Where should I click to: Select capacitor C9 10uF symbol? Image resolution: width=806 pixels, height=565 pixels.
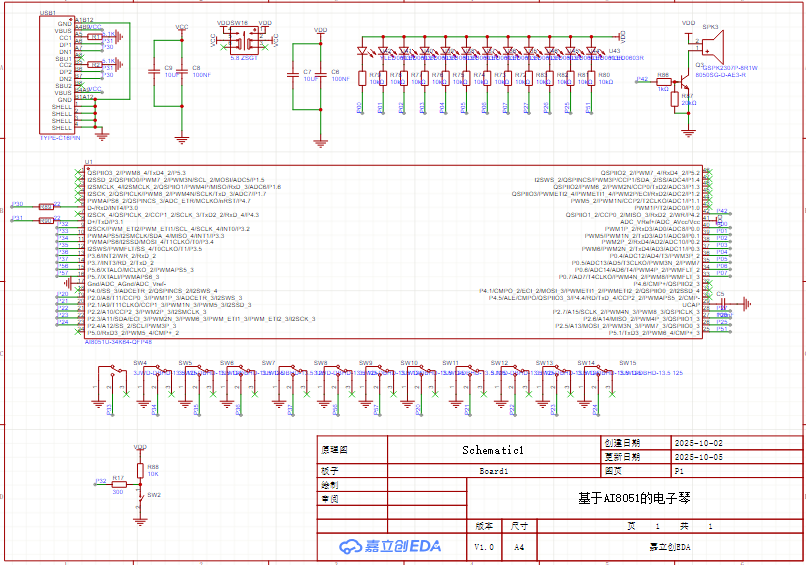tap(154, 71)
